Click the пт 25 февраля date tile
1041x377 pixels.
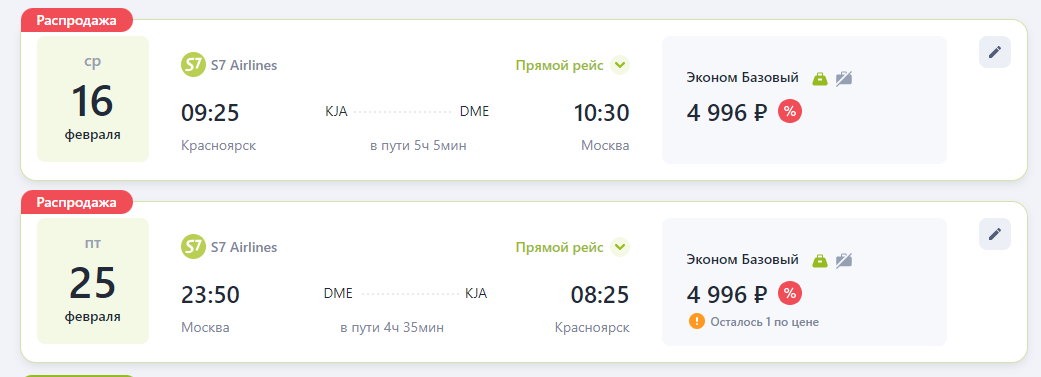[93, 281]
